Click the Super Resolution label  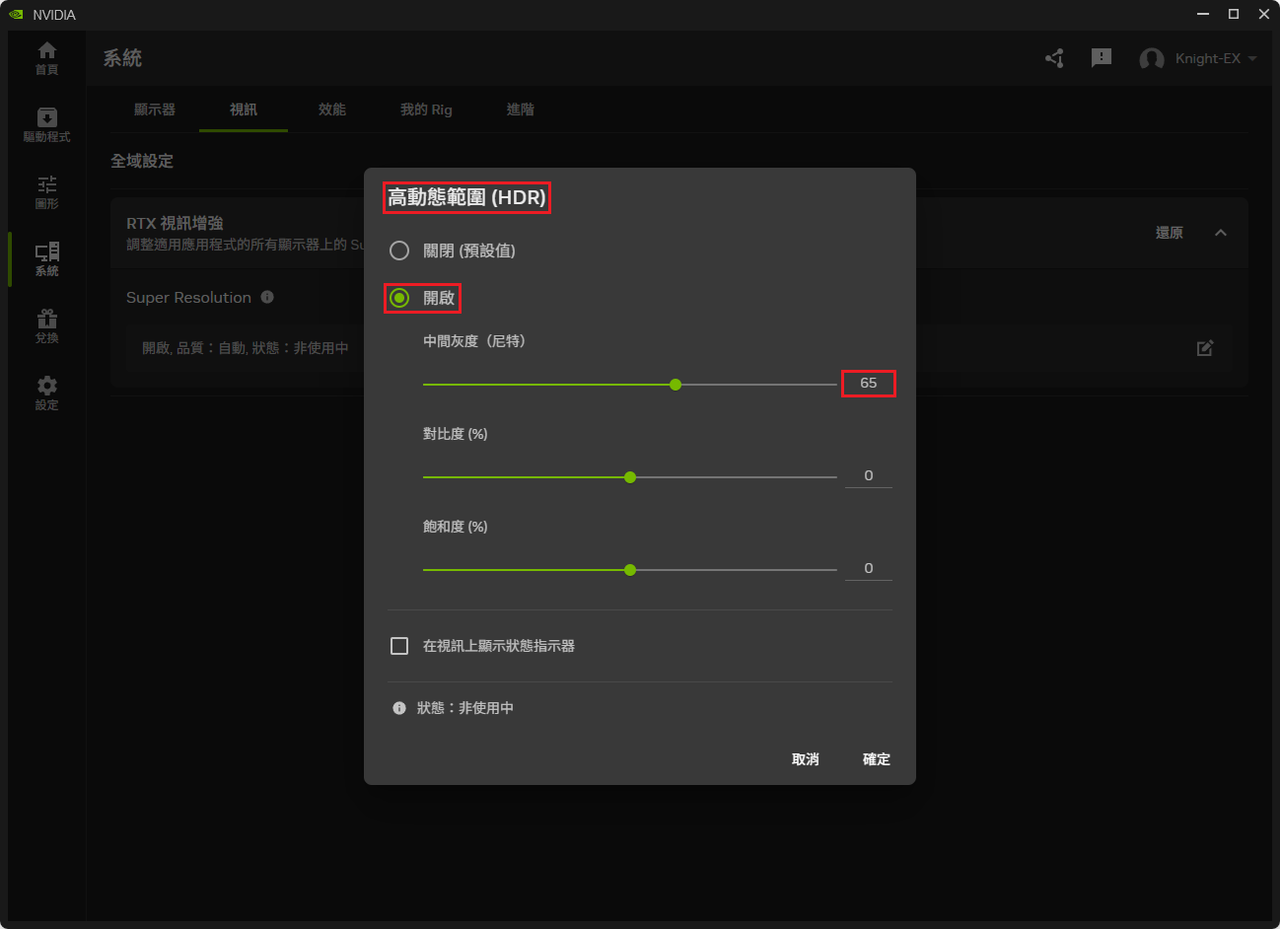(189, 297)
